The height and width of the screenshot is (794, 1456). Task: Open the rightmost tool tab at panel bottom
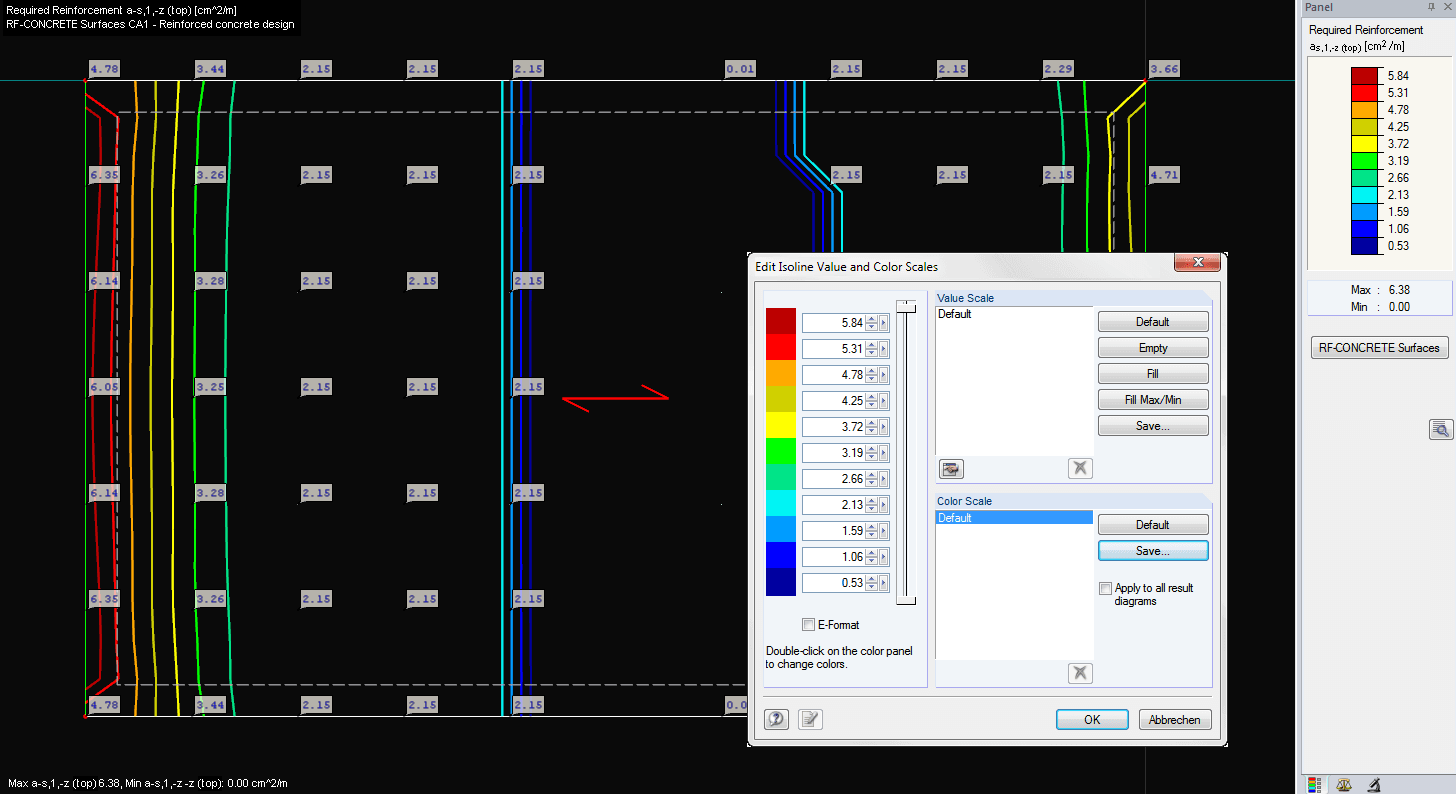[1372, 784]
